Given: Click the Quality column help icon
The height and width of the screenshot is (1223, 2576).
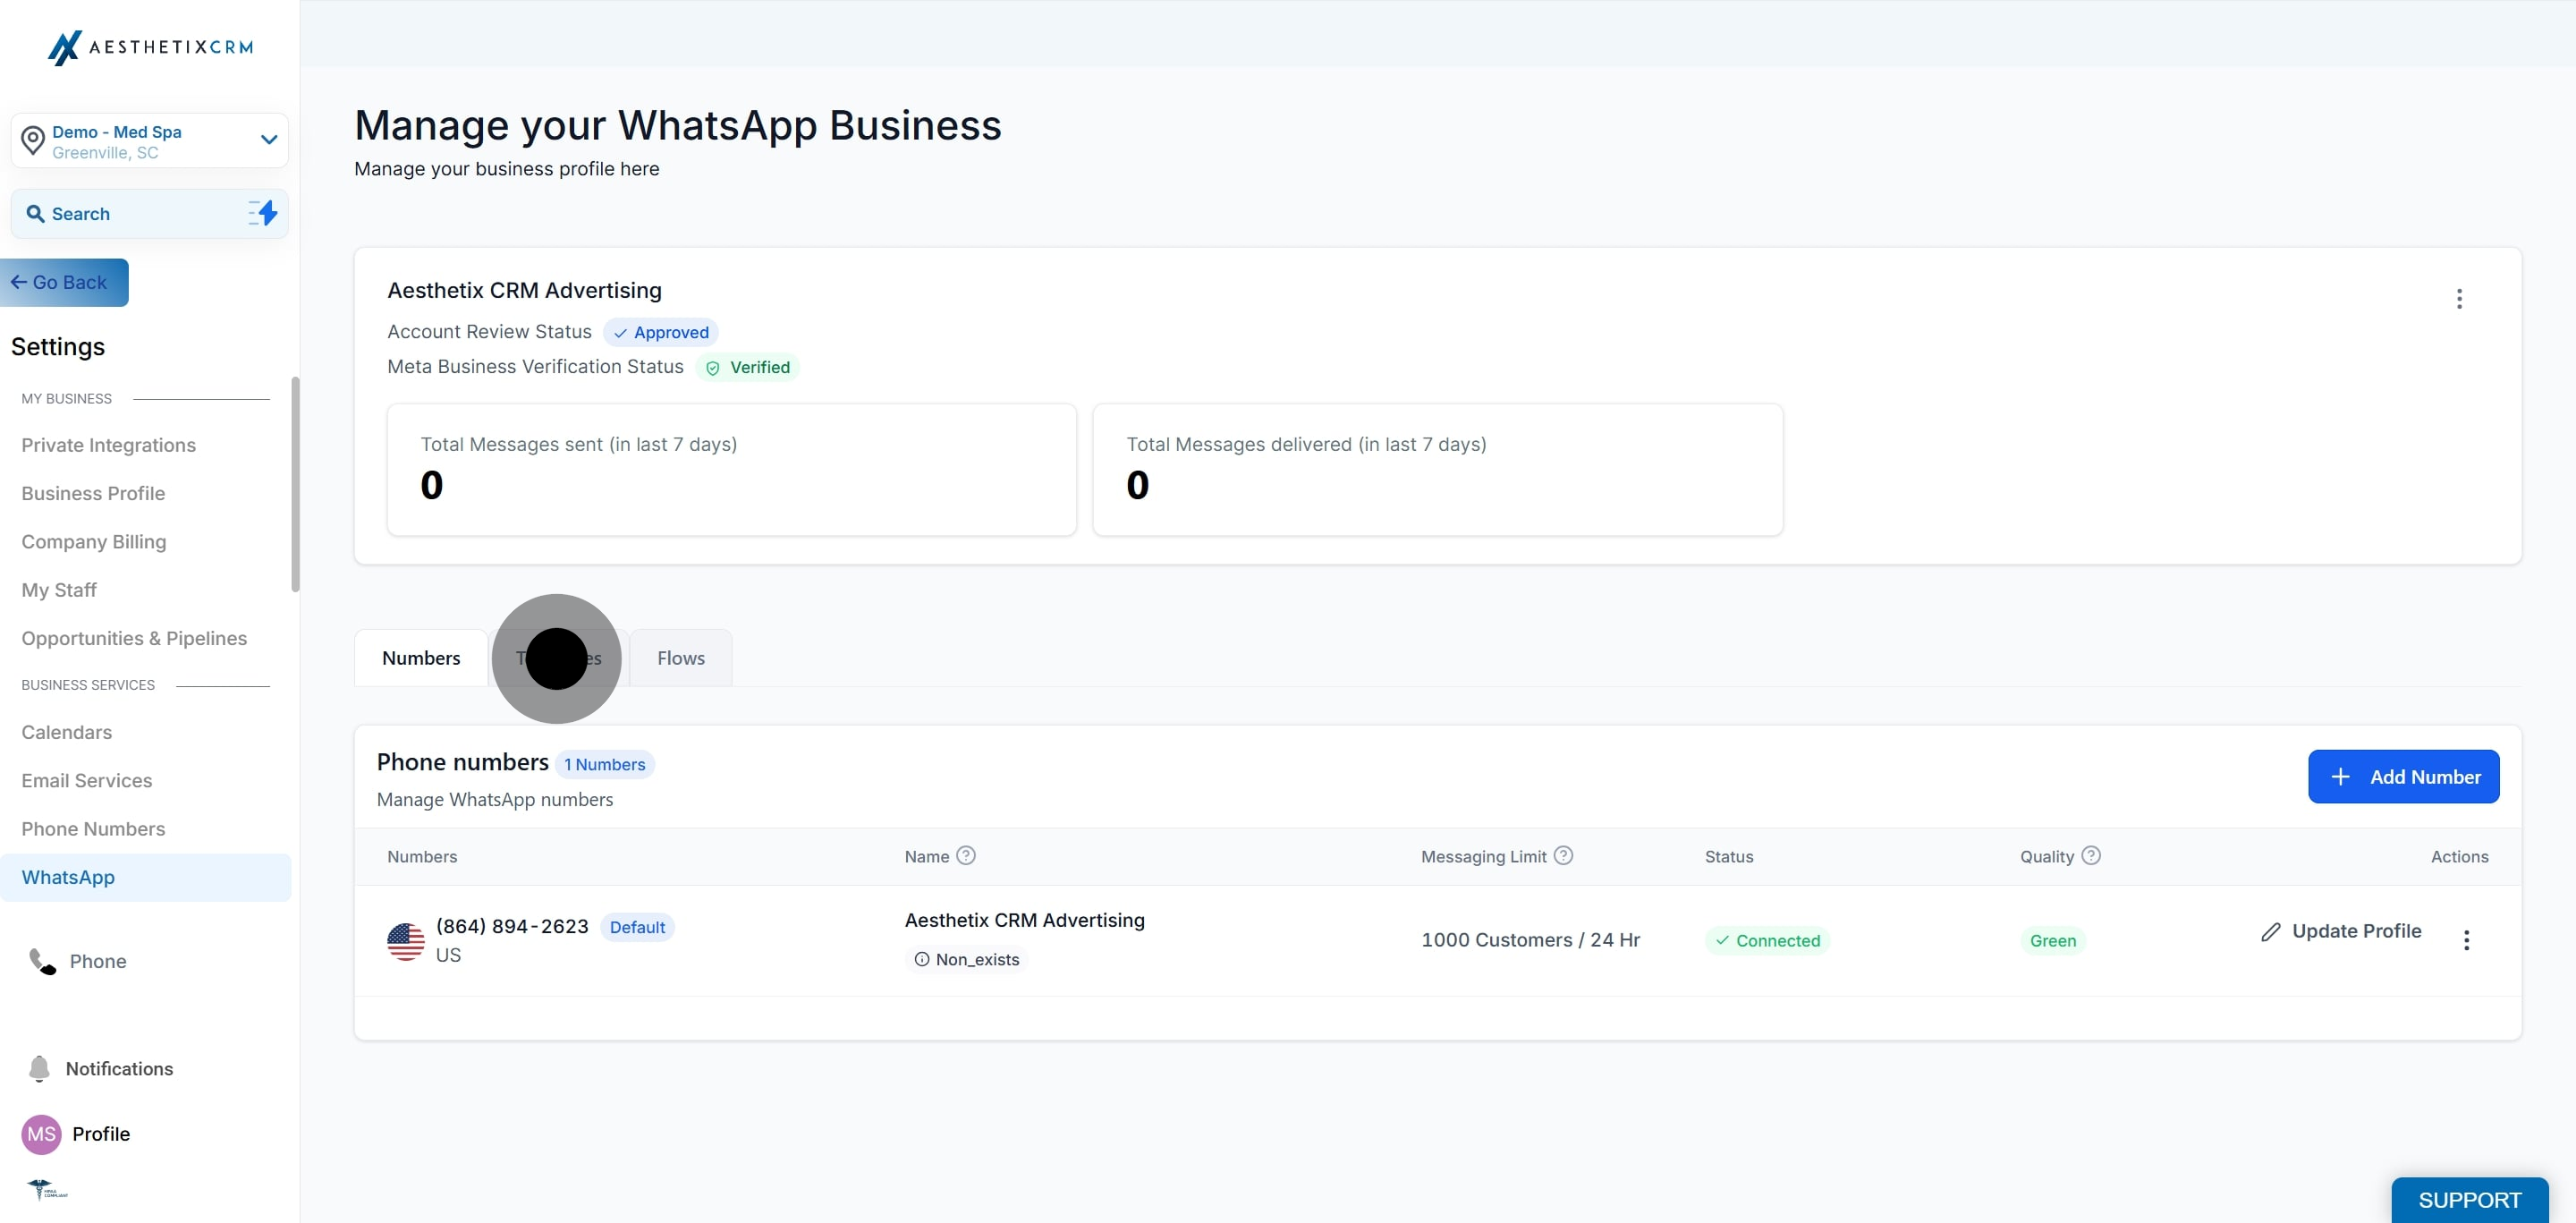Looking at the screenshot, I should [2091, 856].
